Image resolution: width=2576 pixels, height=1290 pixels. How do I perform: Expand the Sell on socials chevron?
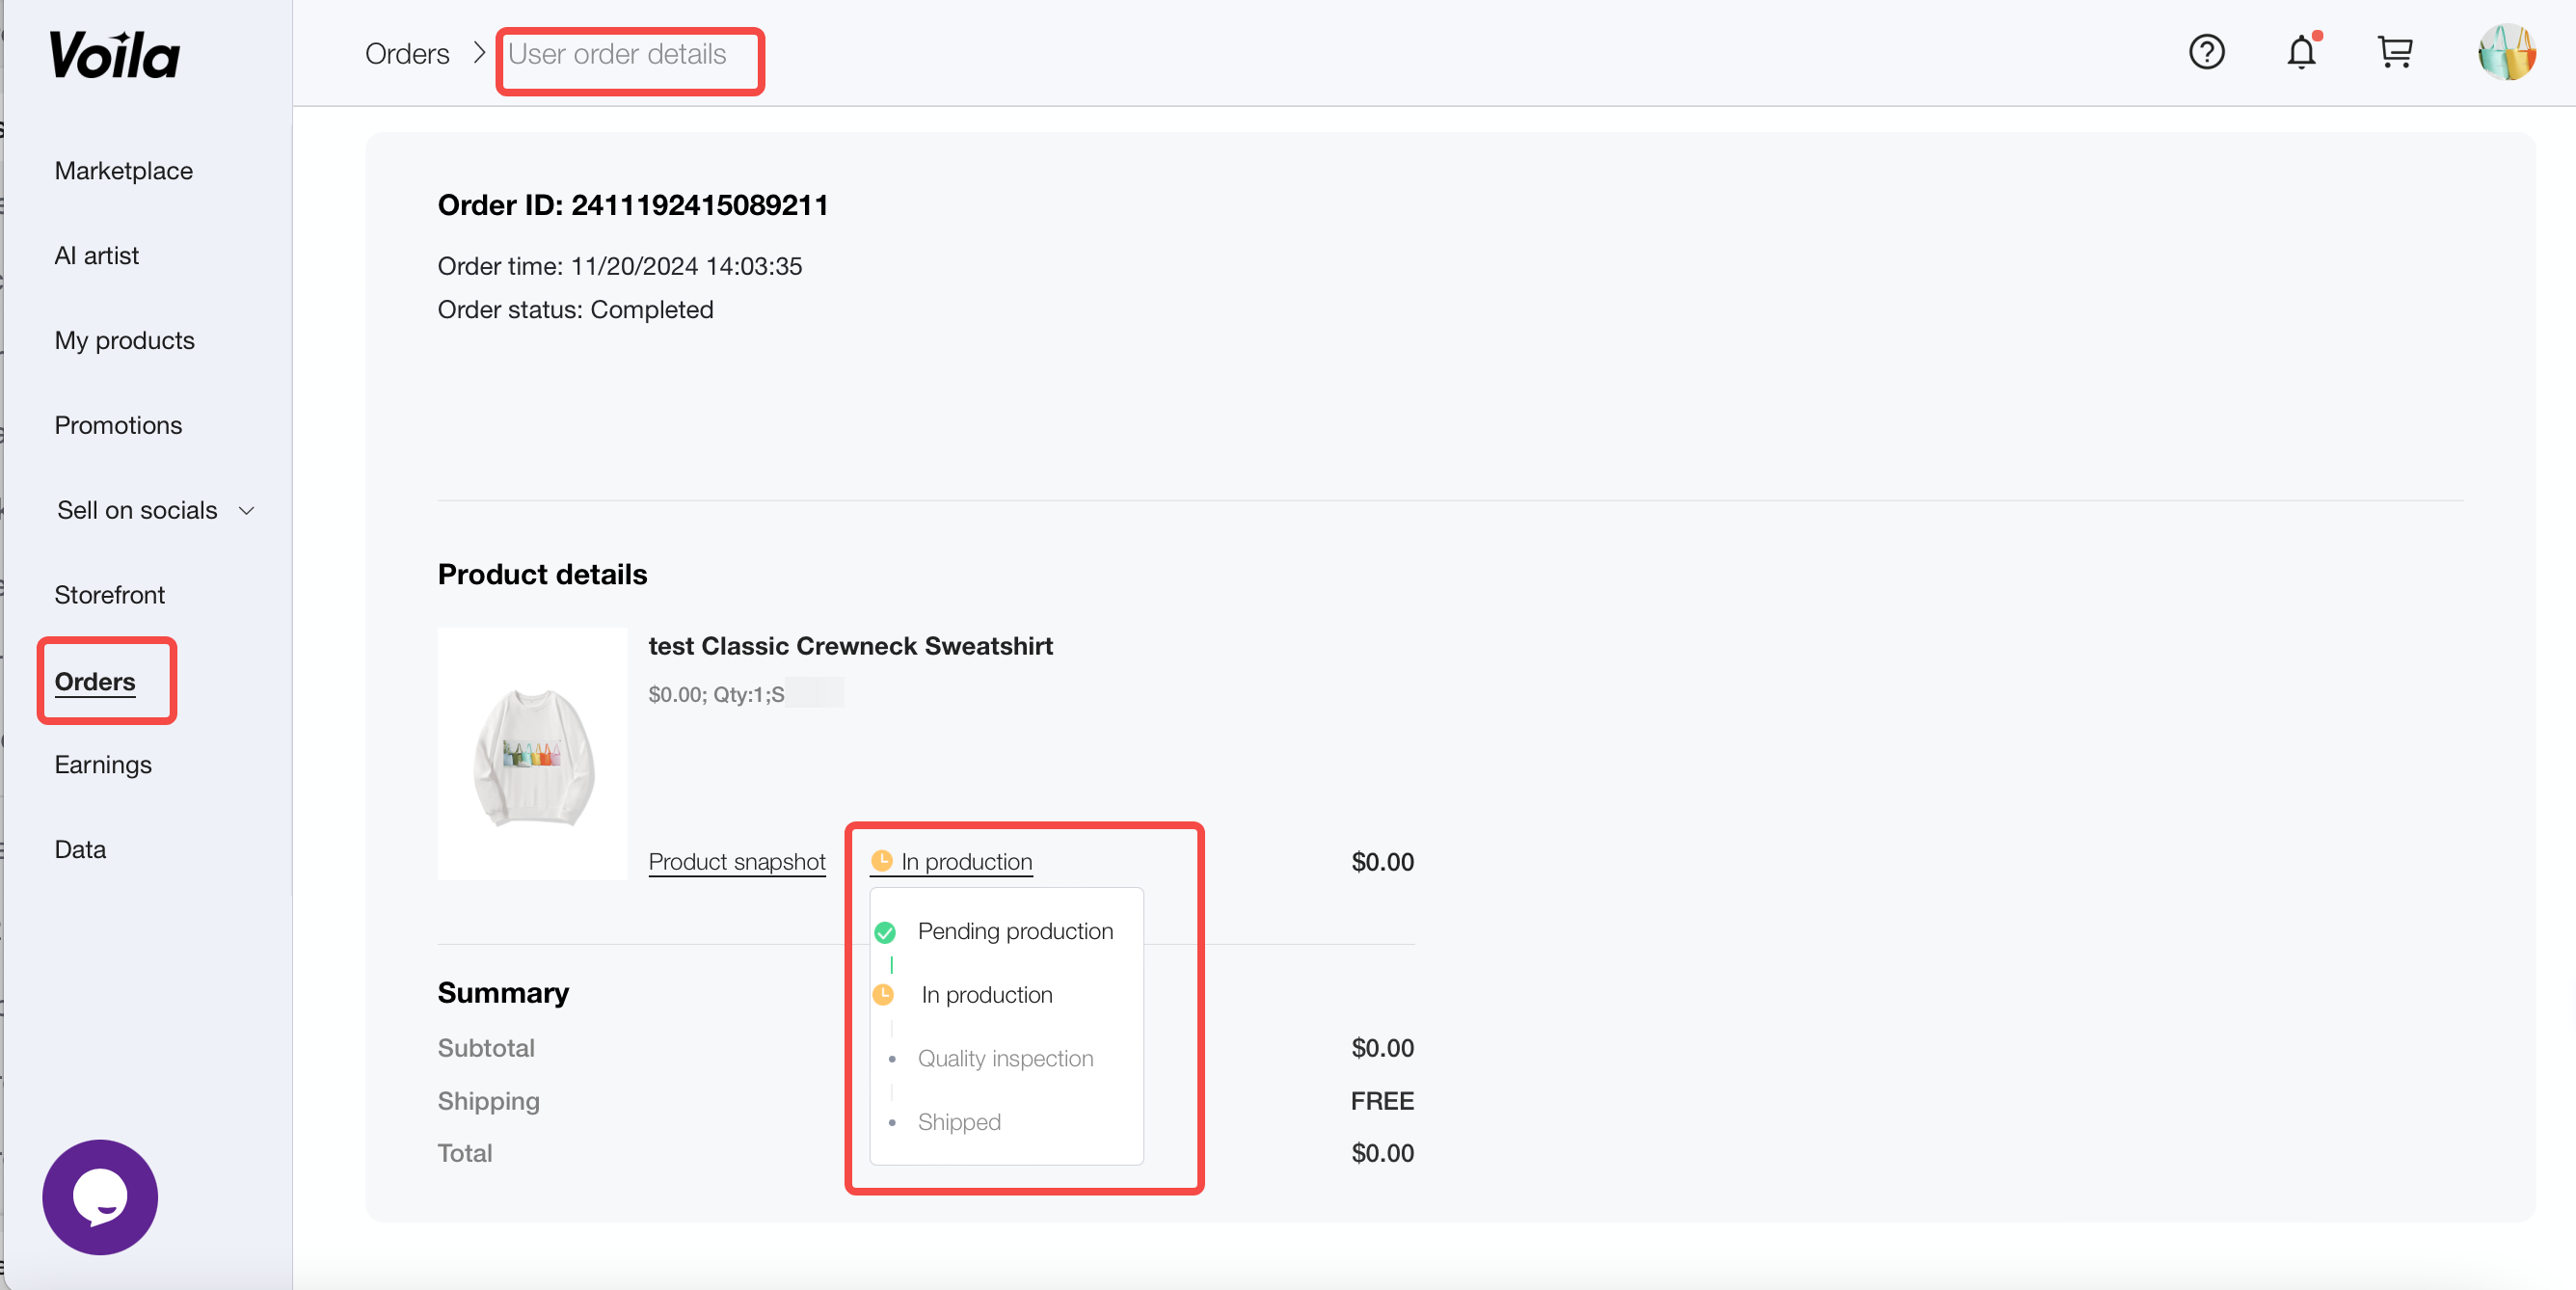point(247,511)
